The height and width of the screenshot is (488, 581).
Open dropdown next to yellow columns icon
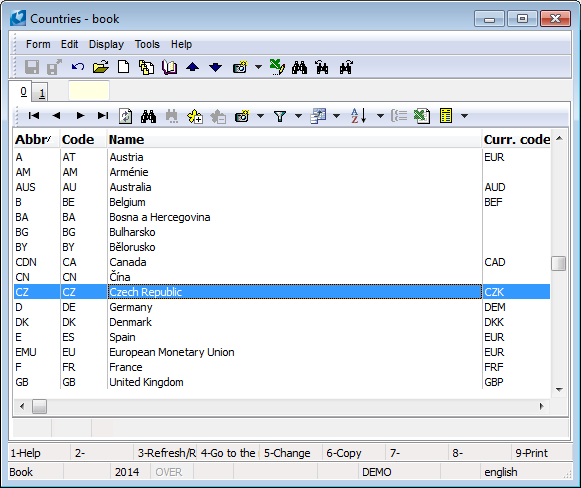click(464, 116)
